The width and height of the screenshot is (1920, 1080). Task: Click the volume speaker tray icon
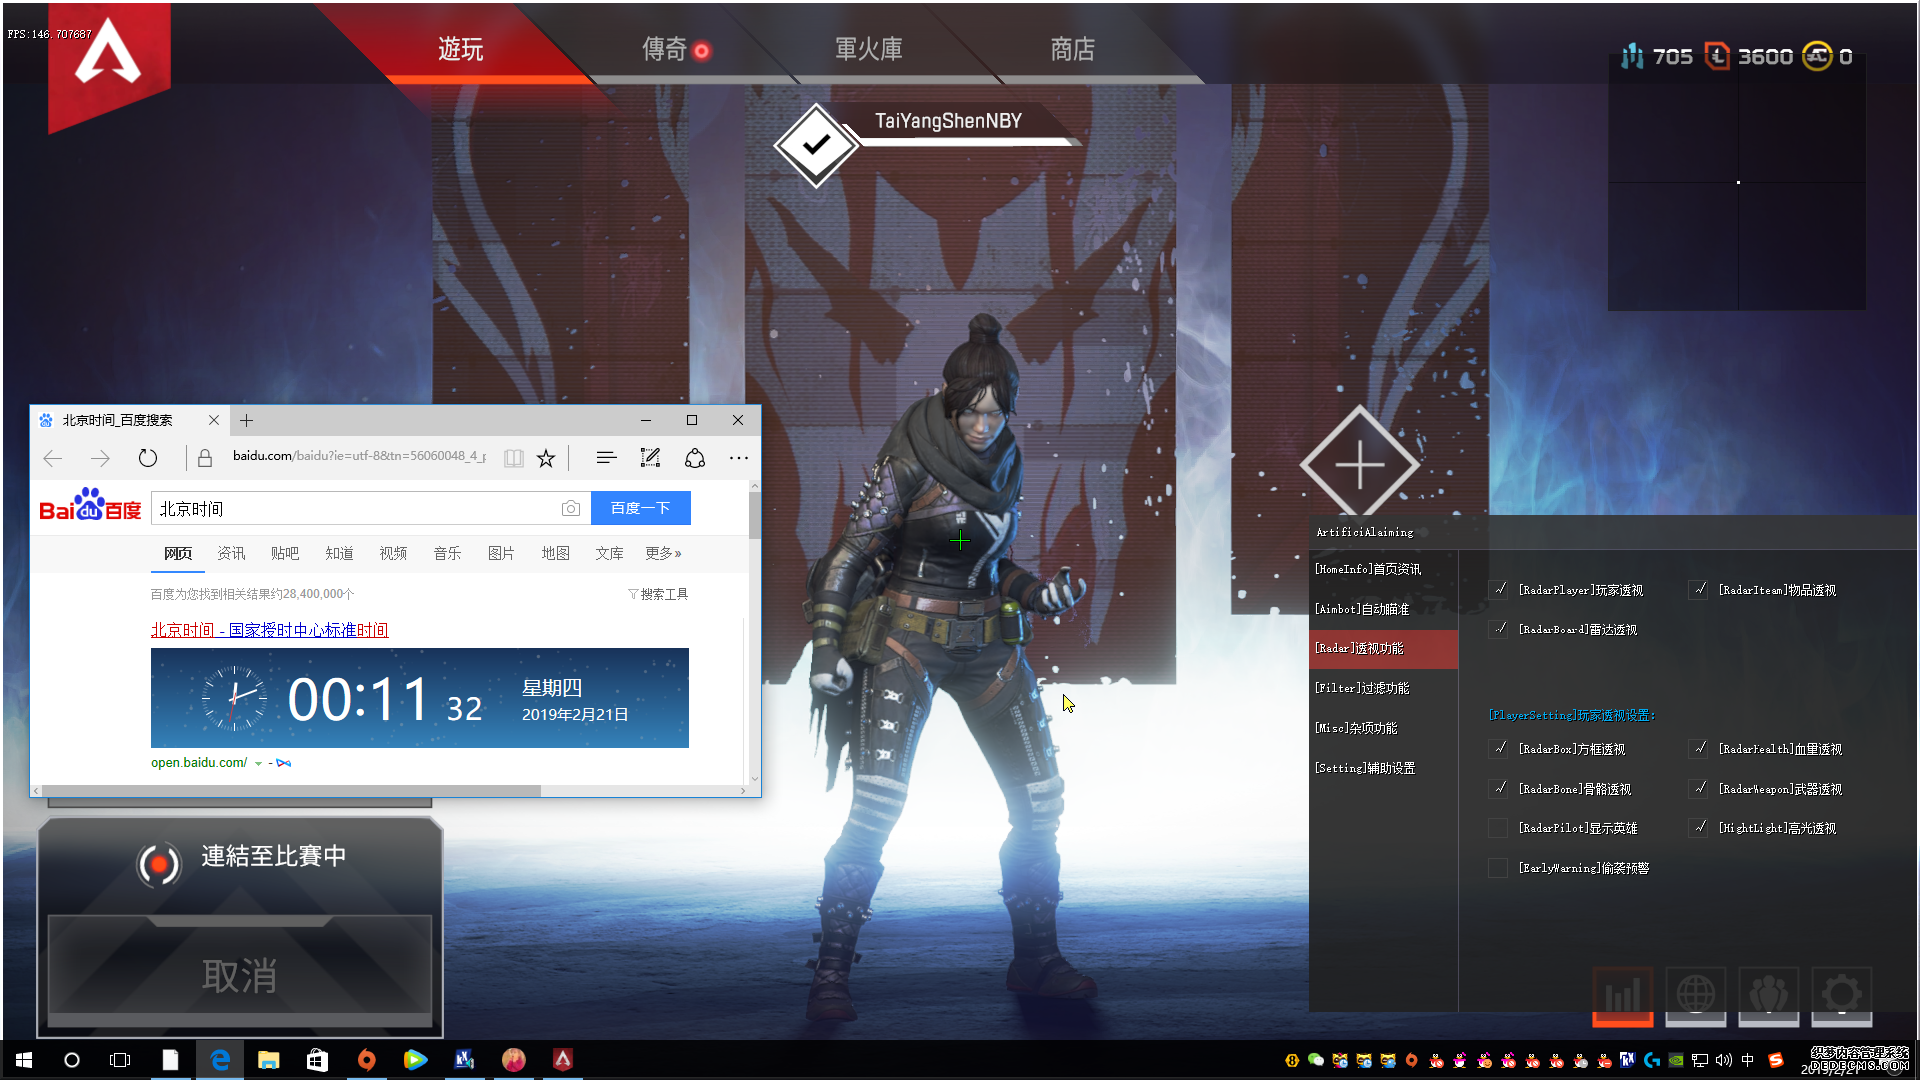pyautogui.click(x=1724, y=1060)
